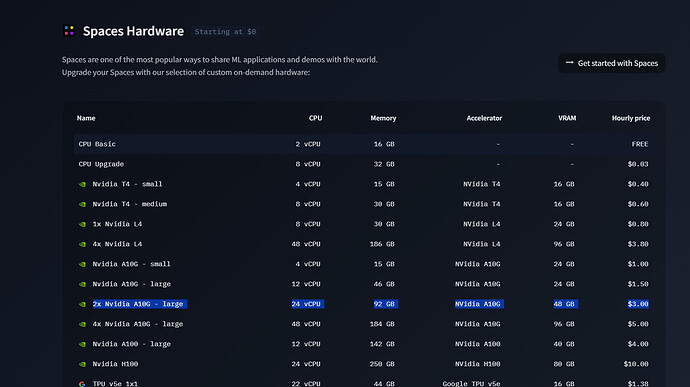Image resolution: width=690 pixels, height=387 pixels.
Task: Click the 'Starting at $0' badge
Action: [x=225, y=32]
